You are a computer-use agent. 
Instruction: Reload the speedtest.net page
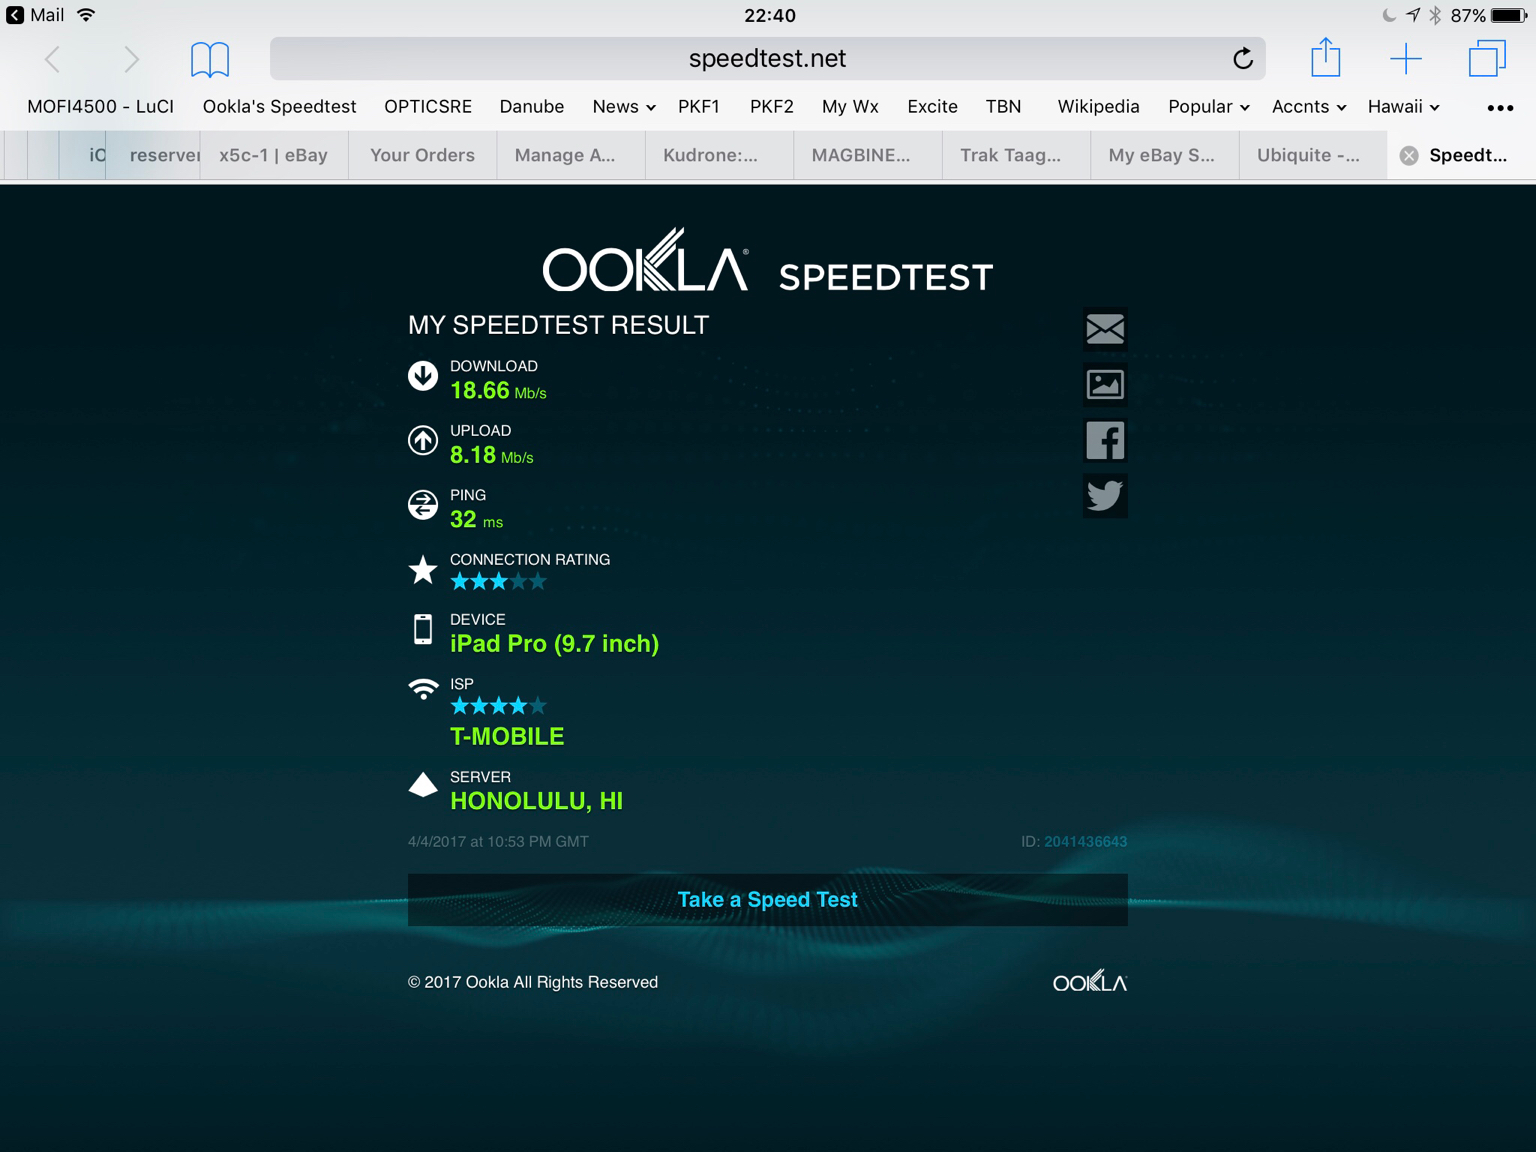coord(1242,59)
